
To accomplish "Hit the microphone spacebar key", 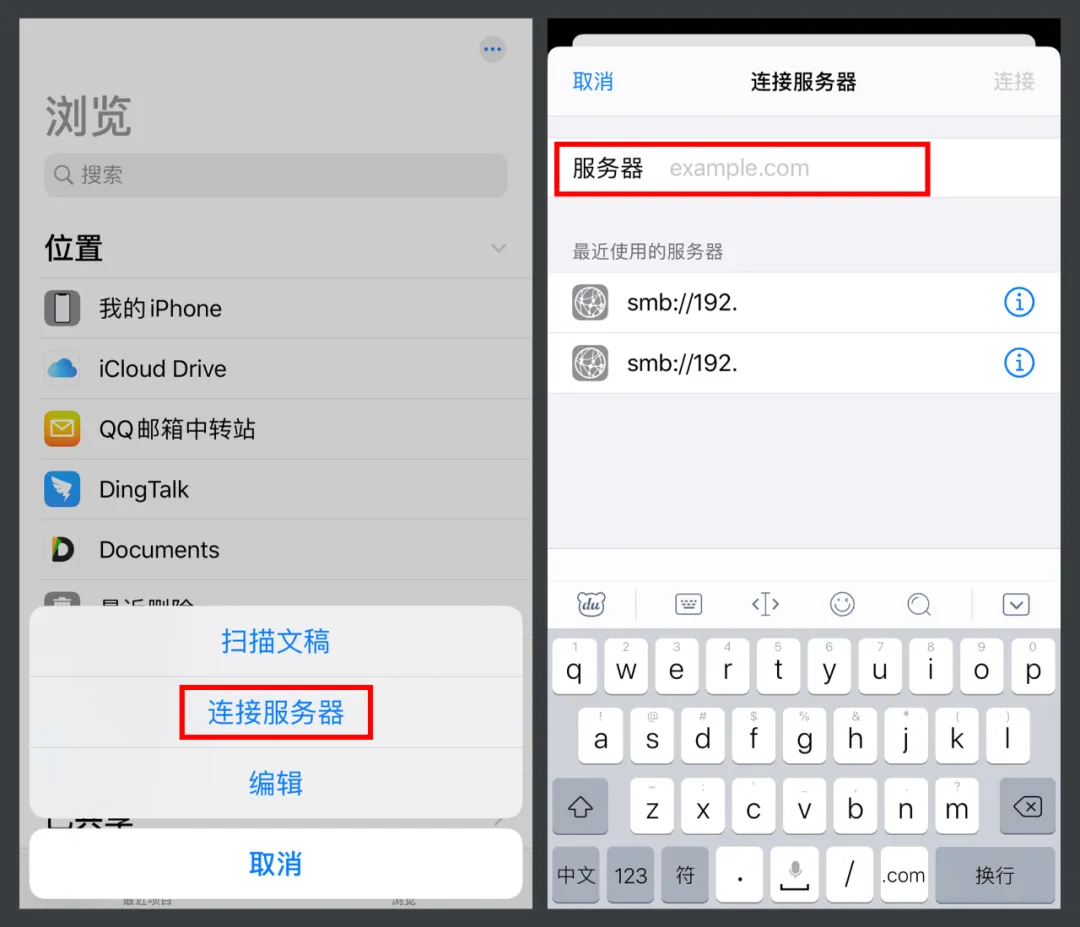I will click(794, 875).
